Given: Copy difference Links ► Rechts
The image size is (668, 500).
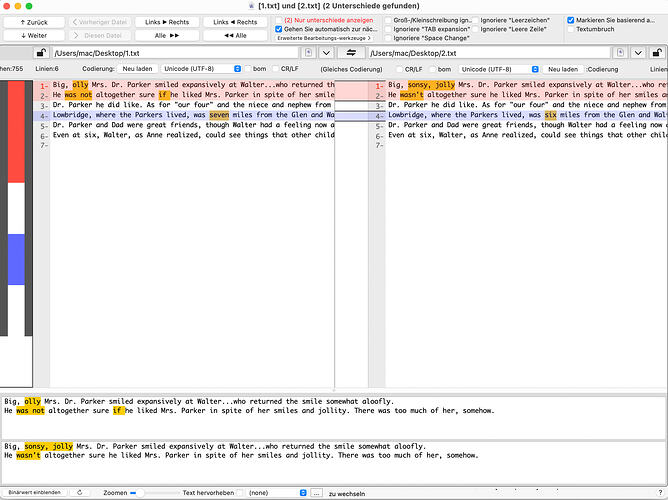Looking at the screenshot, I should (167, 22).
